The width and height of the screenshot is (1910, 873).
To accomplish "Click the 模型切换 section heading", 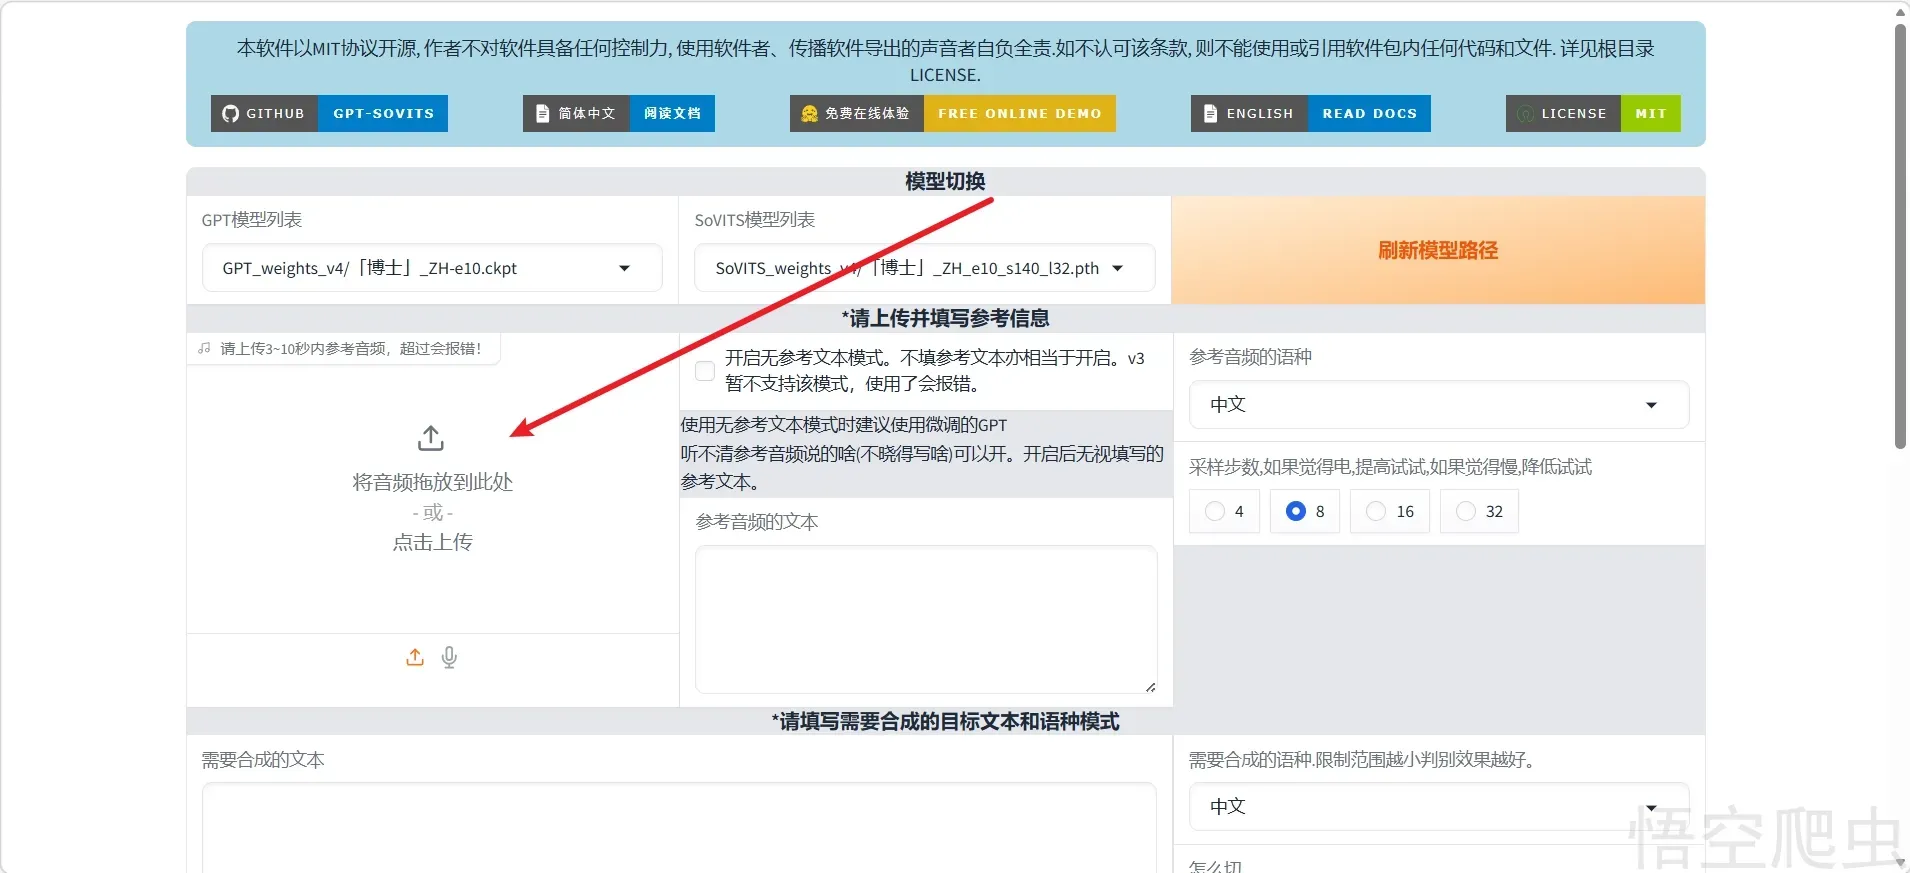I will (945, 181).
